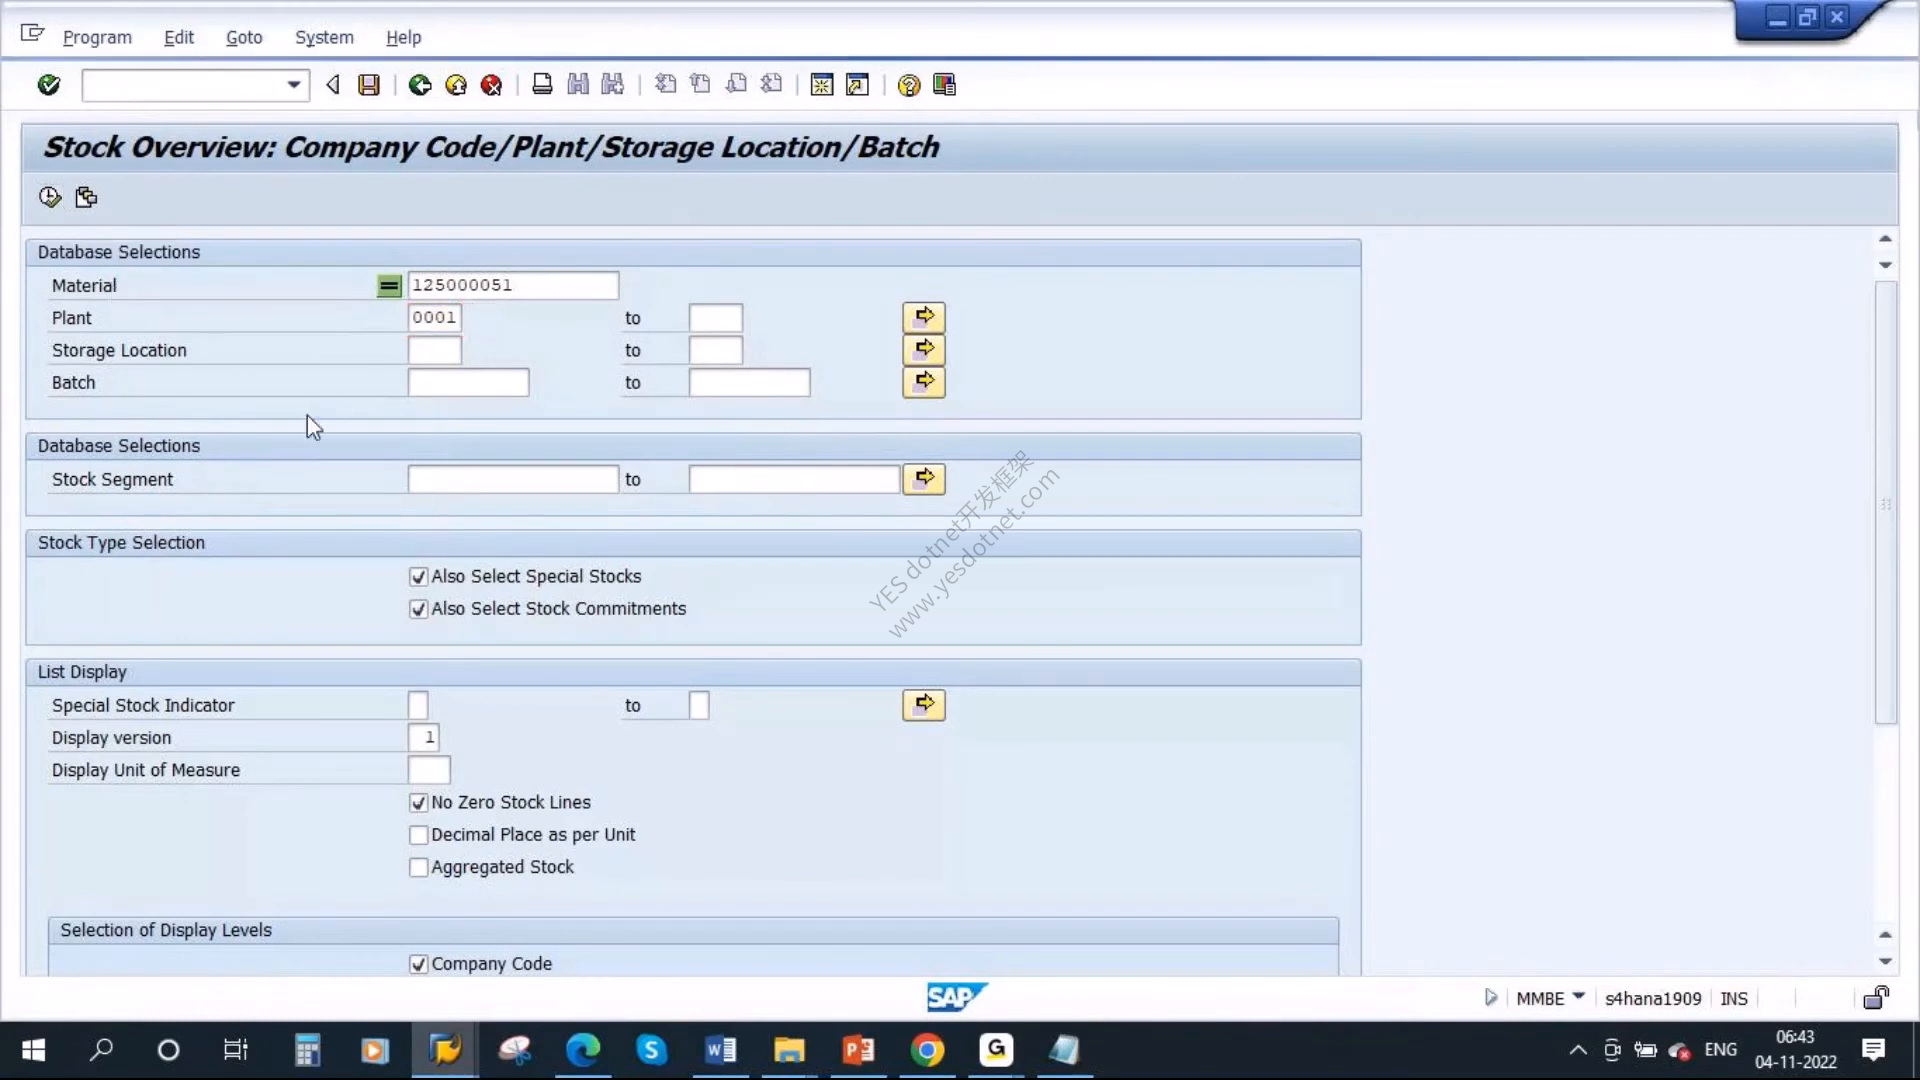Open the command field dropdown arrow
The image size is (1920, 1080).
pos(293,85)
